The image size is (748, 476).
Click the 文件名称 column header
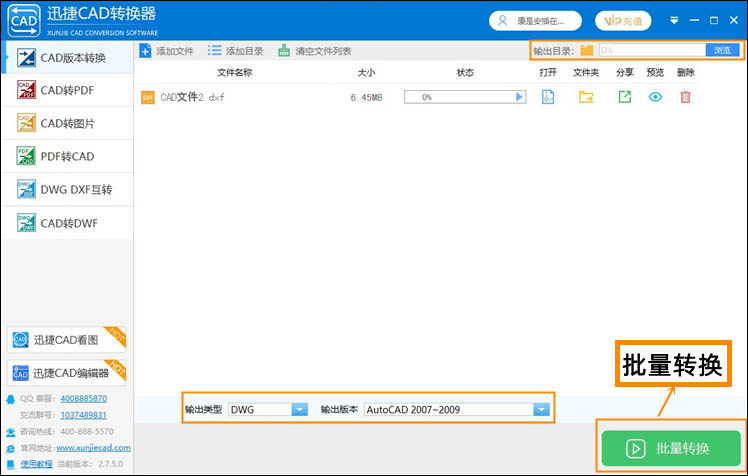tap(234, 72)
